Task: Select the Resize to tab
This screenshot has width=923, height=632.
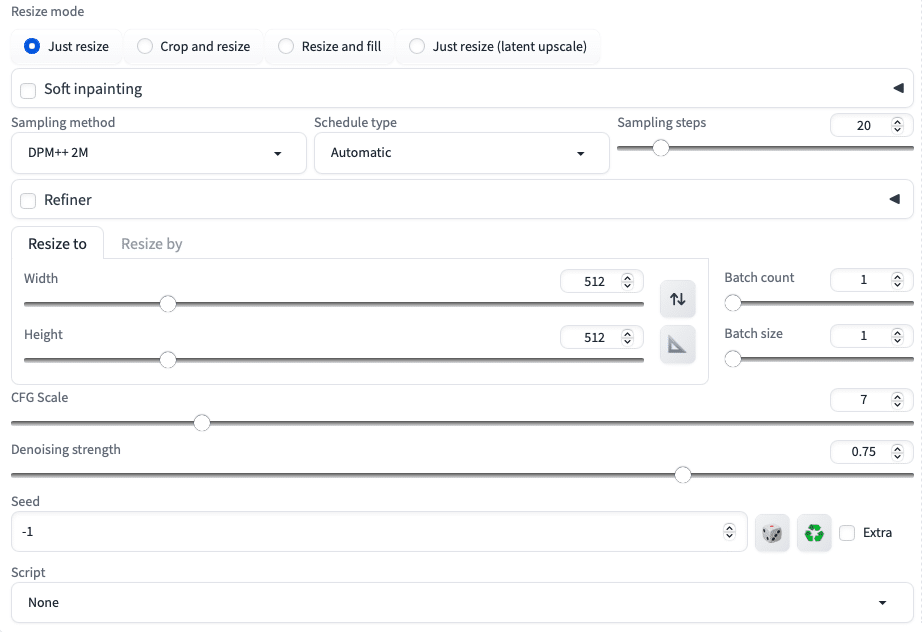Action: 57,244
